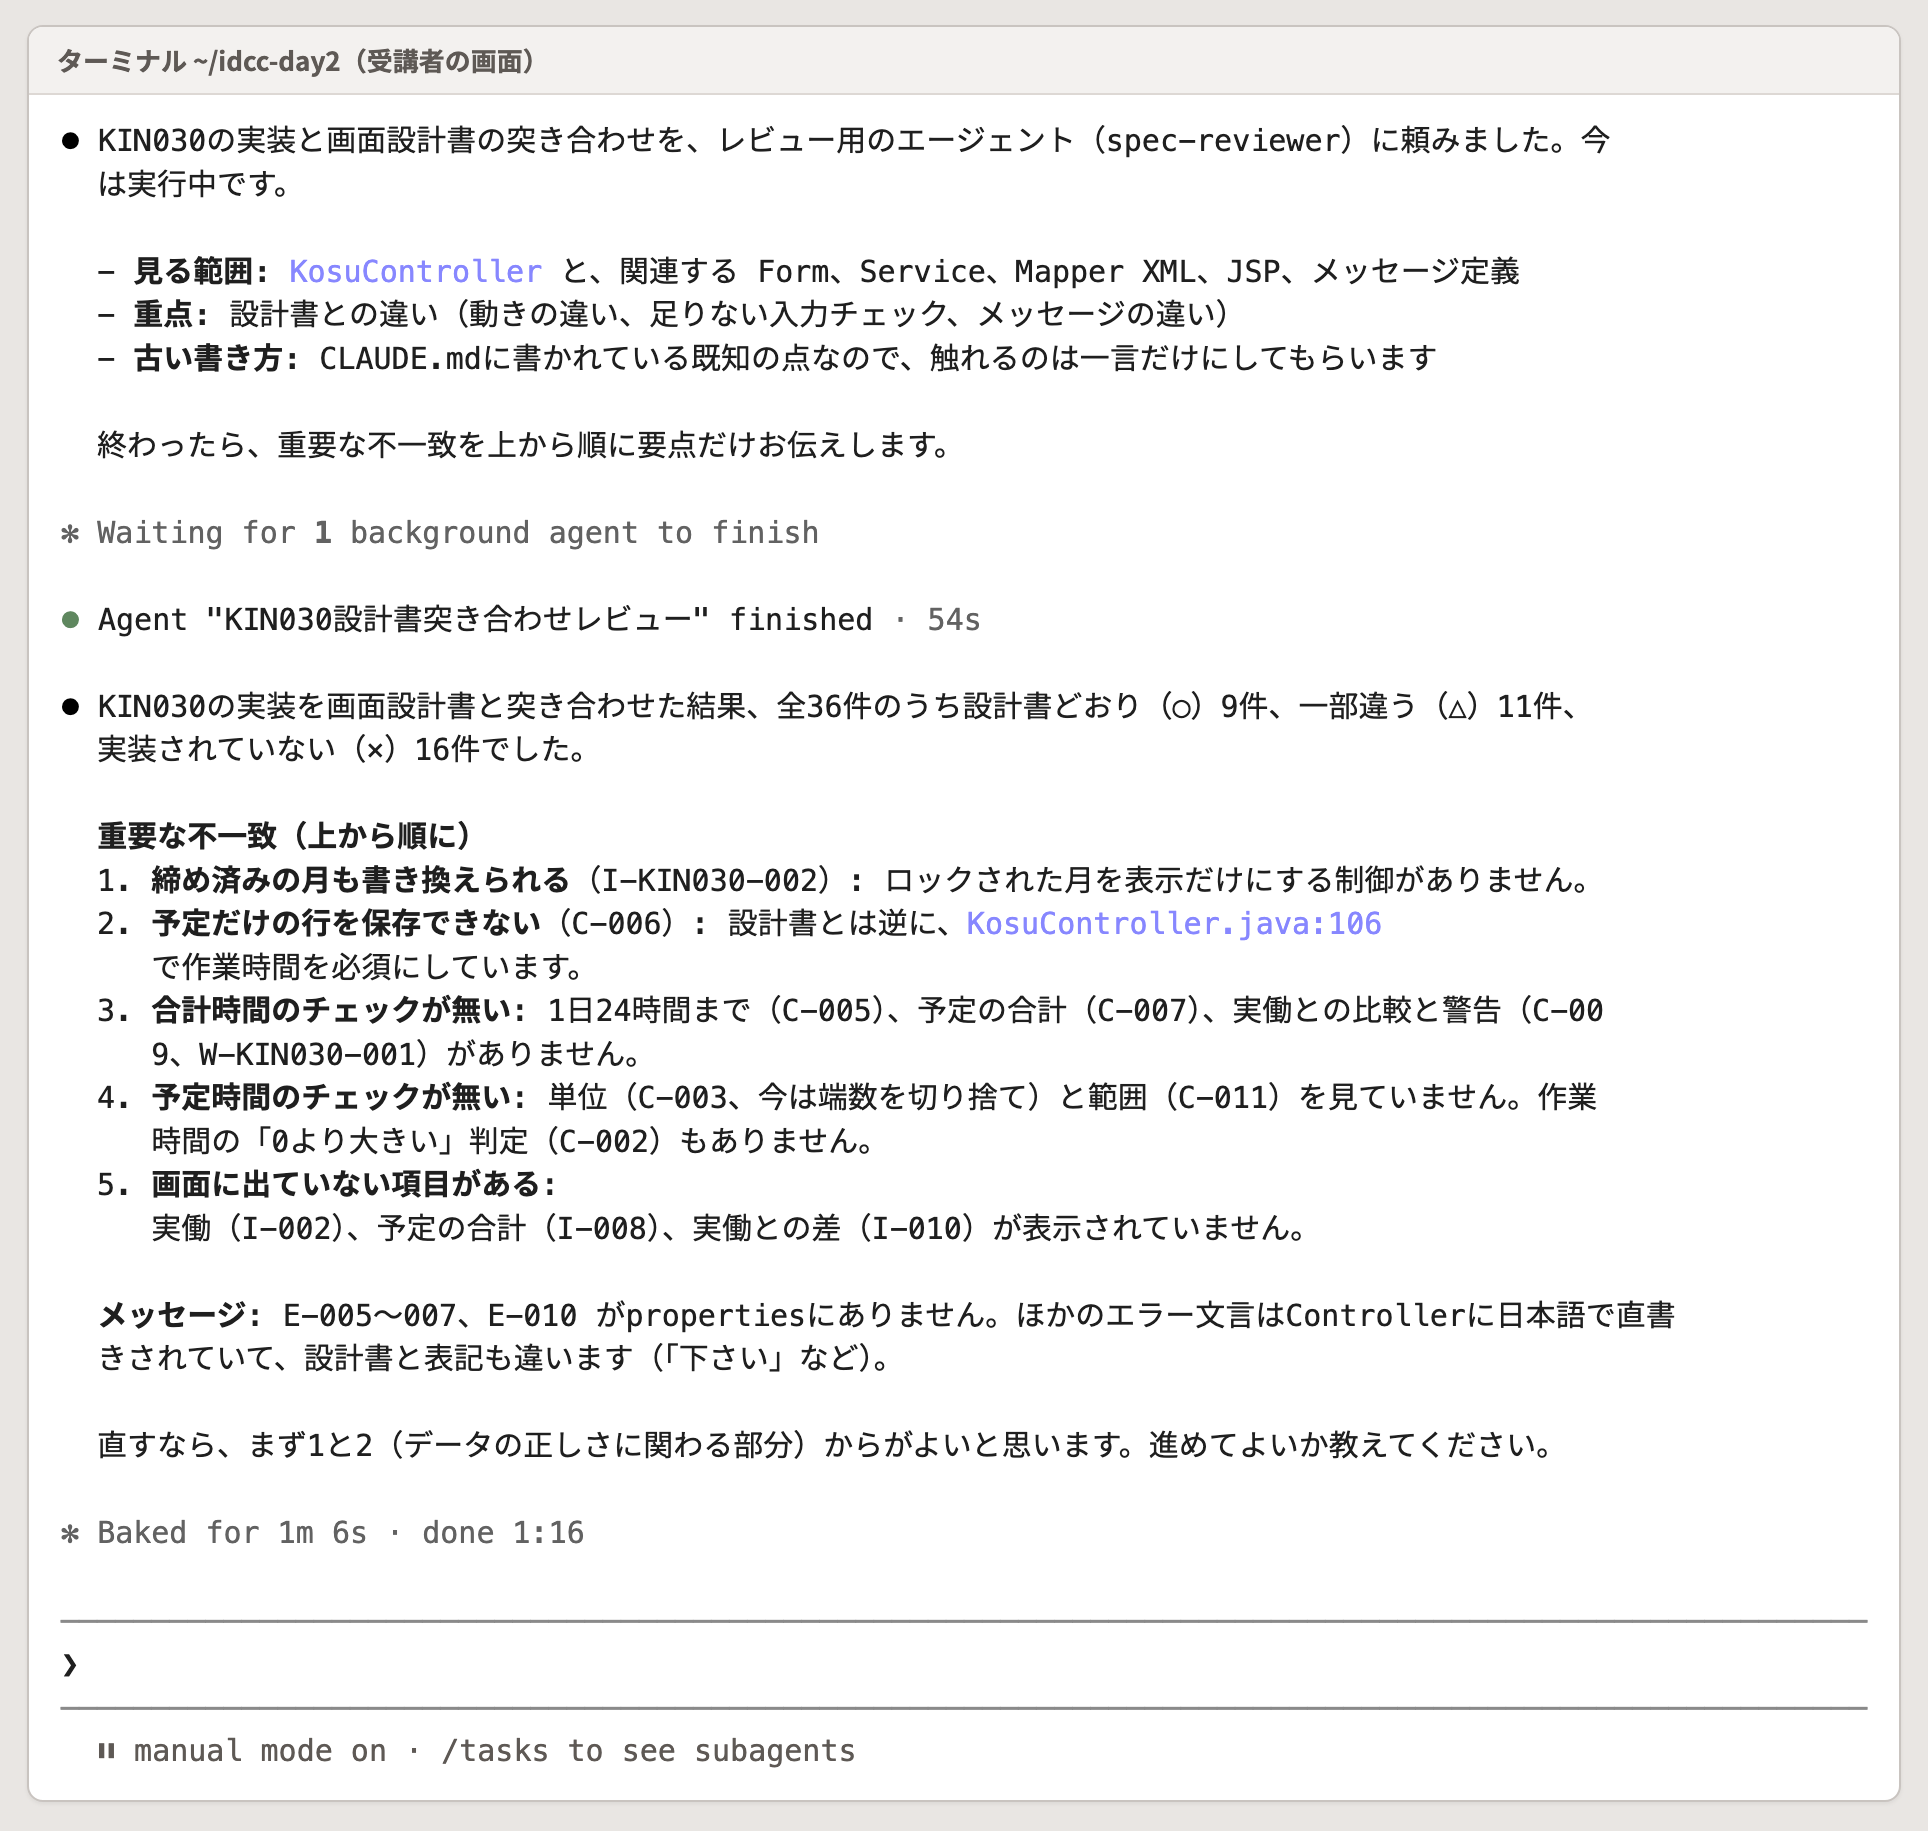The image size is (1928, 1831).
Task: Click the asterisk before Baked for 1m 6s
Action: (x=70, y=1533)
